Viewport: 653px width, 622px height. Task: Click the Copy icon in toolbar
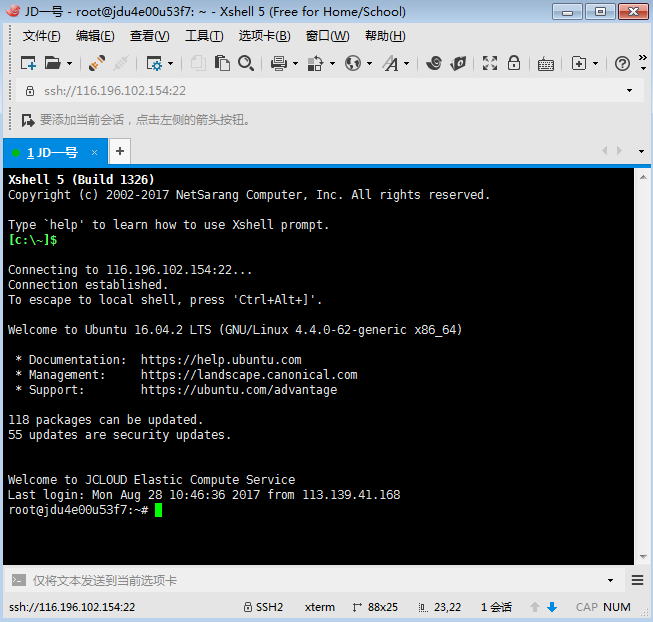[198, 64]
